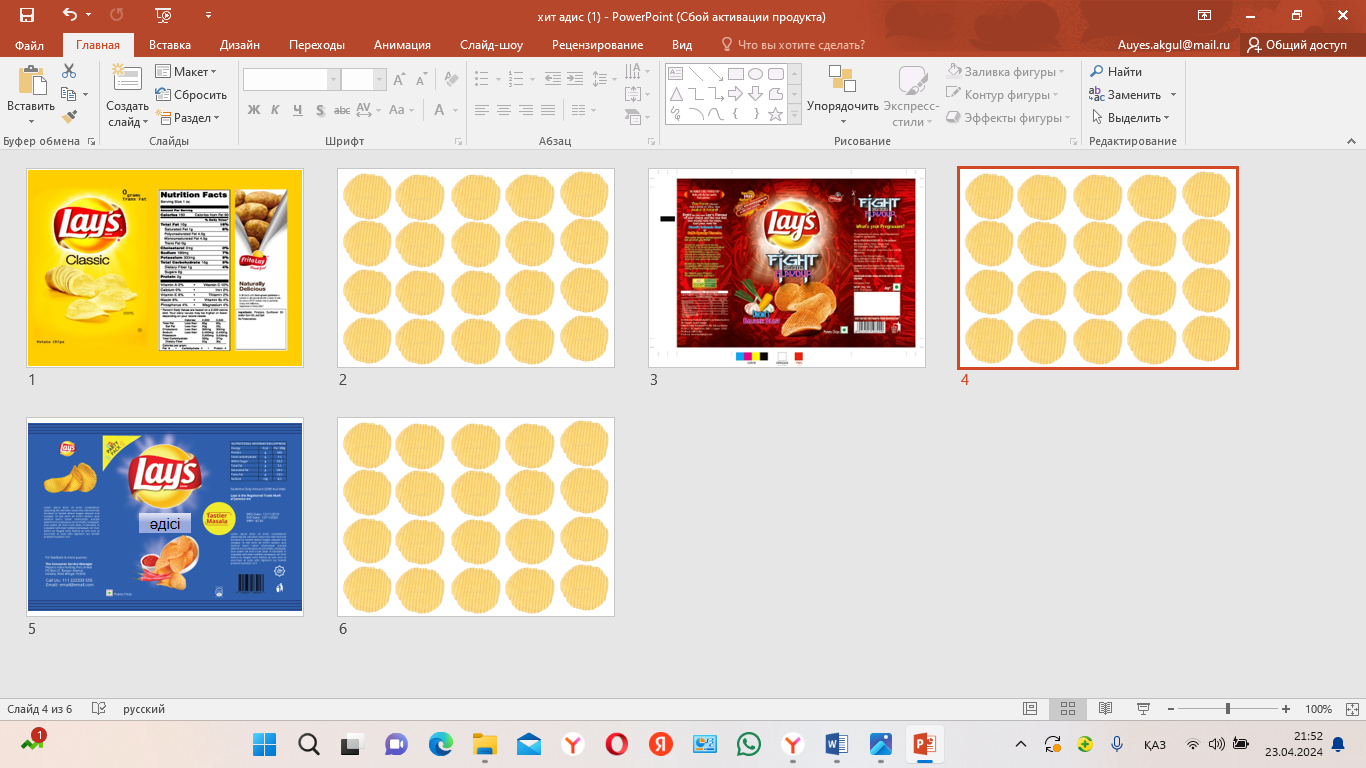Open the Переходы tab
Viewport: 1366px width, 768px height.
pos(317,45)
